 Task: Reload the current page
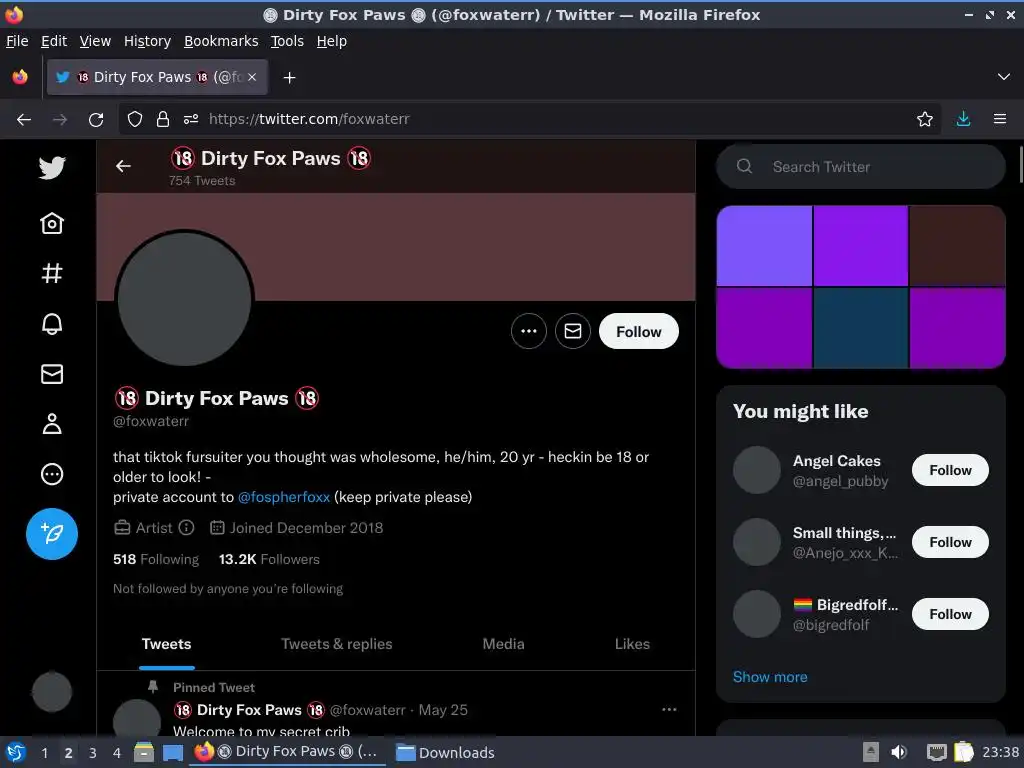96,120
